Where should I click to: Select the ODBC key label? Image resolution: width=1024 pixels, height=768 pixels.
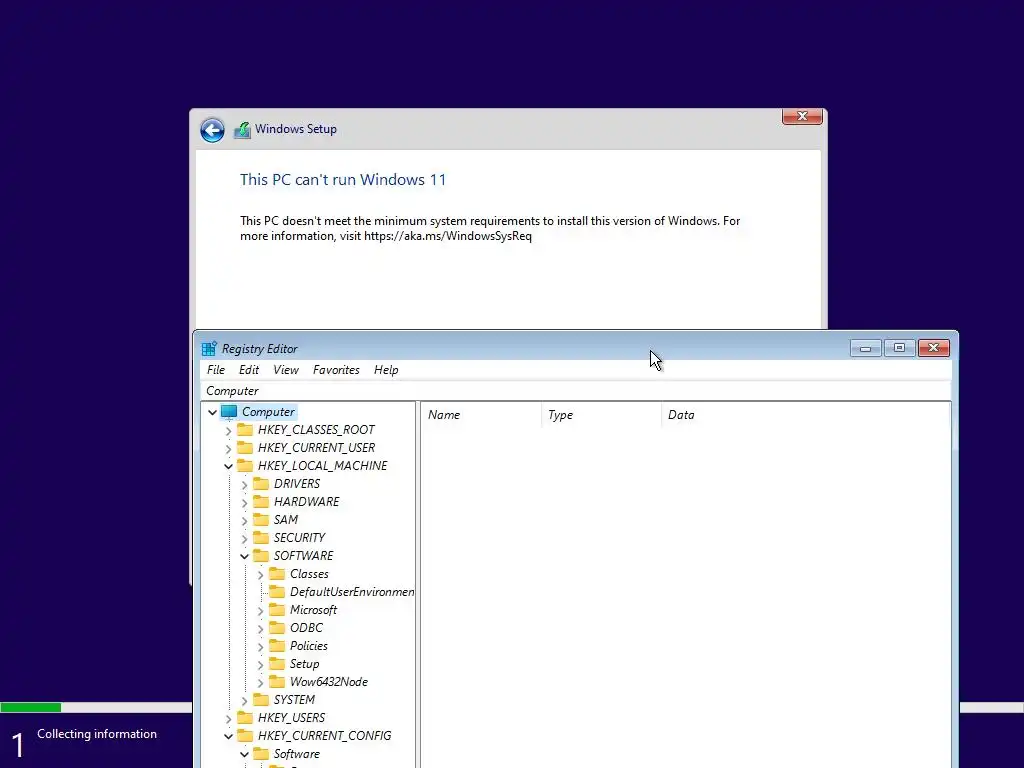click(306, 628)
